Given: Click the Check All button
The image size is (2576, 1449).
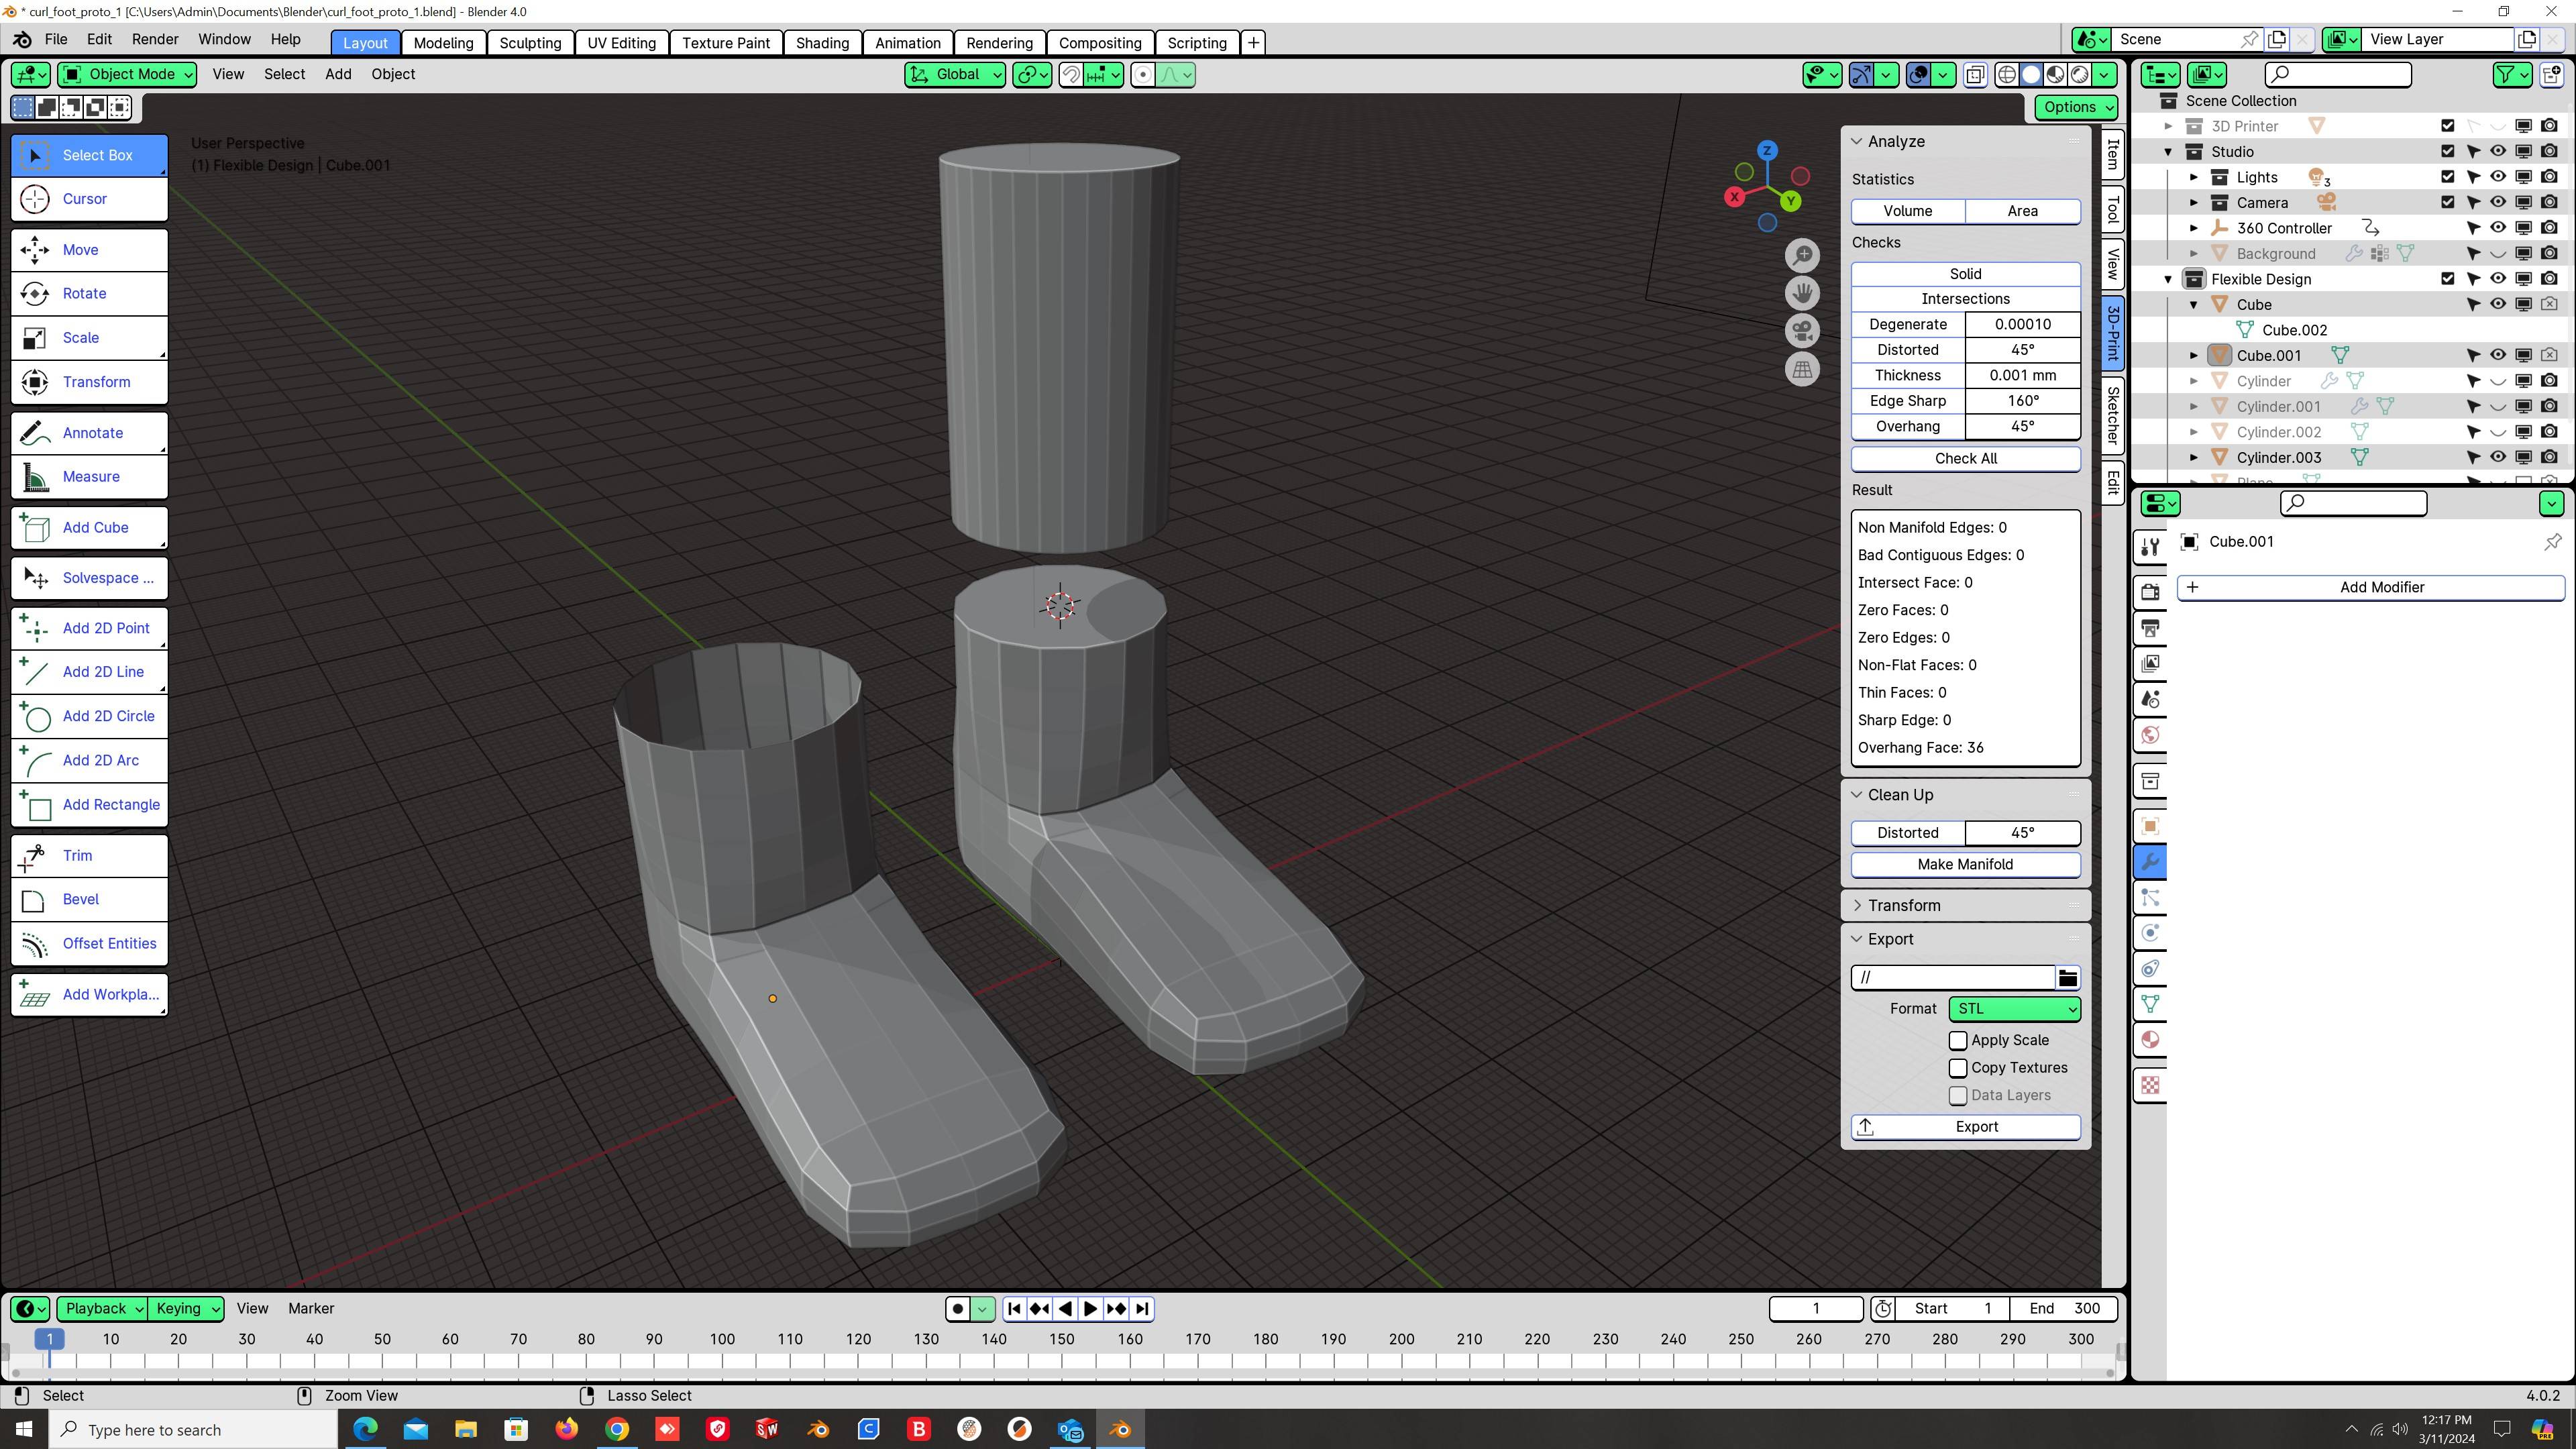Looking at the screenshot, I should (x=1966, y=458).
